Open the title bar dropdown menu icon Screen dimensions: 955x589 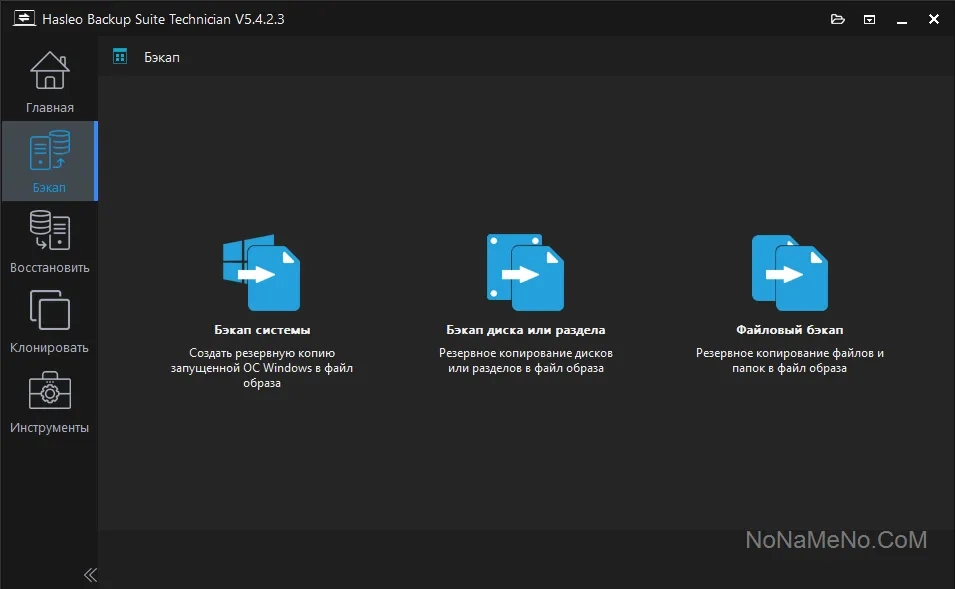click(869, 19)
